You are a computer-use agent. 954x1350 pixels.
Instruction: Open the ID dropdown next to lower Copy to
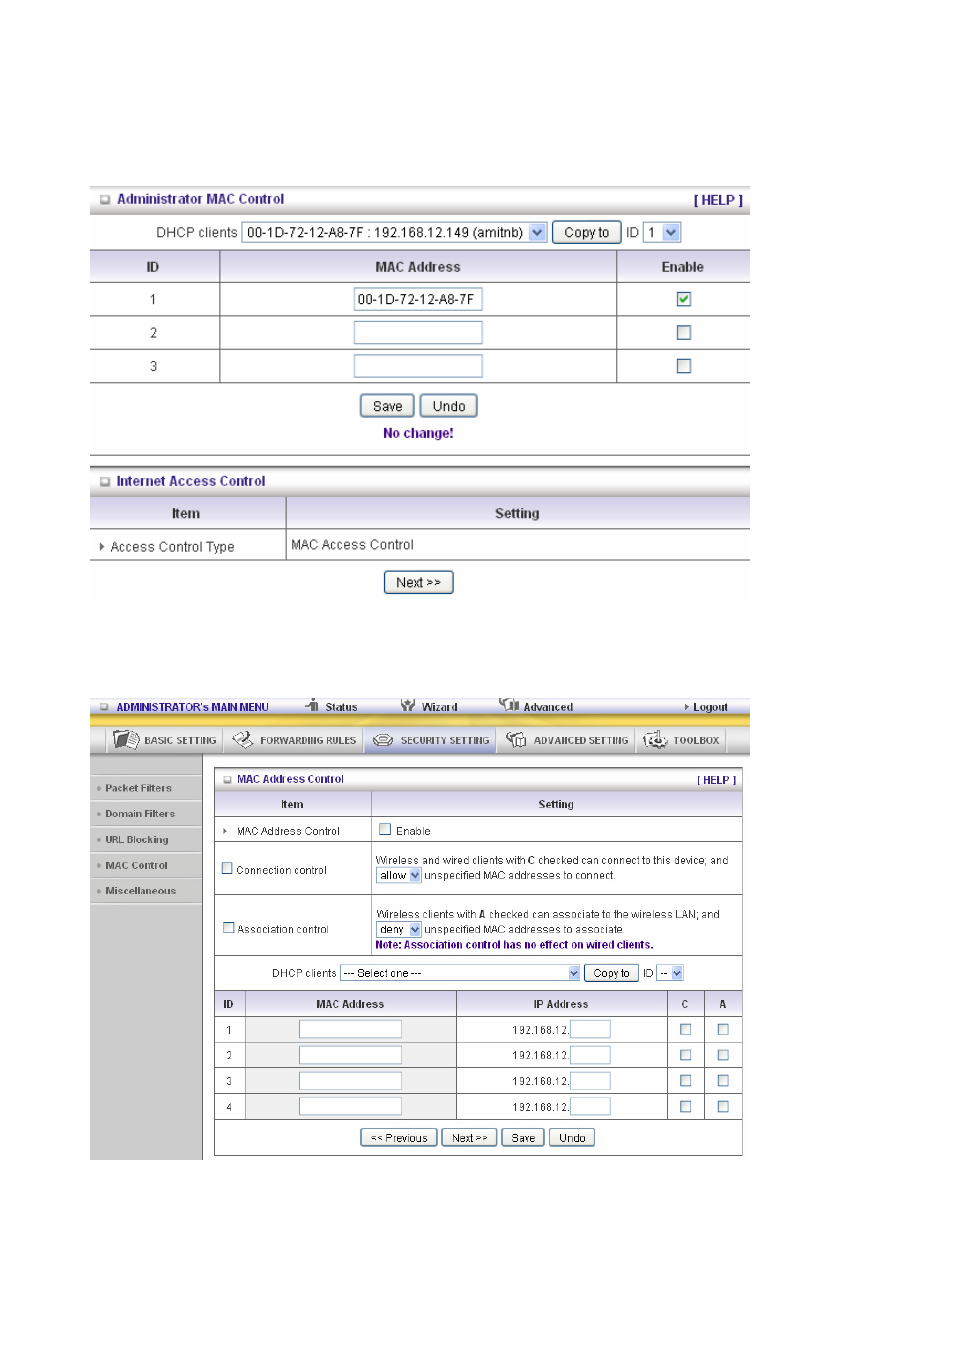tap(670, 973)
